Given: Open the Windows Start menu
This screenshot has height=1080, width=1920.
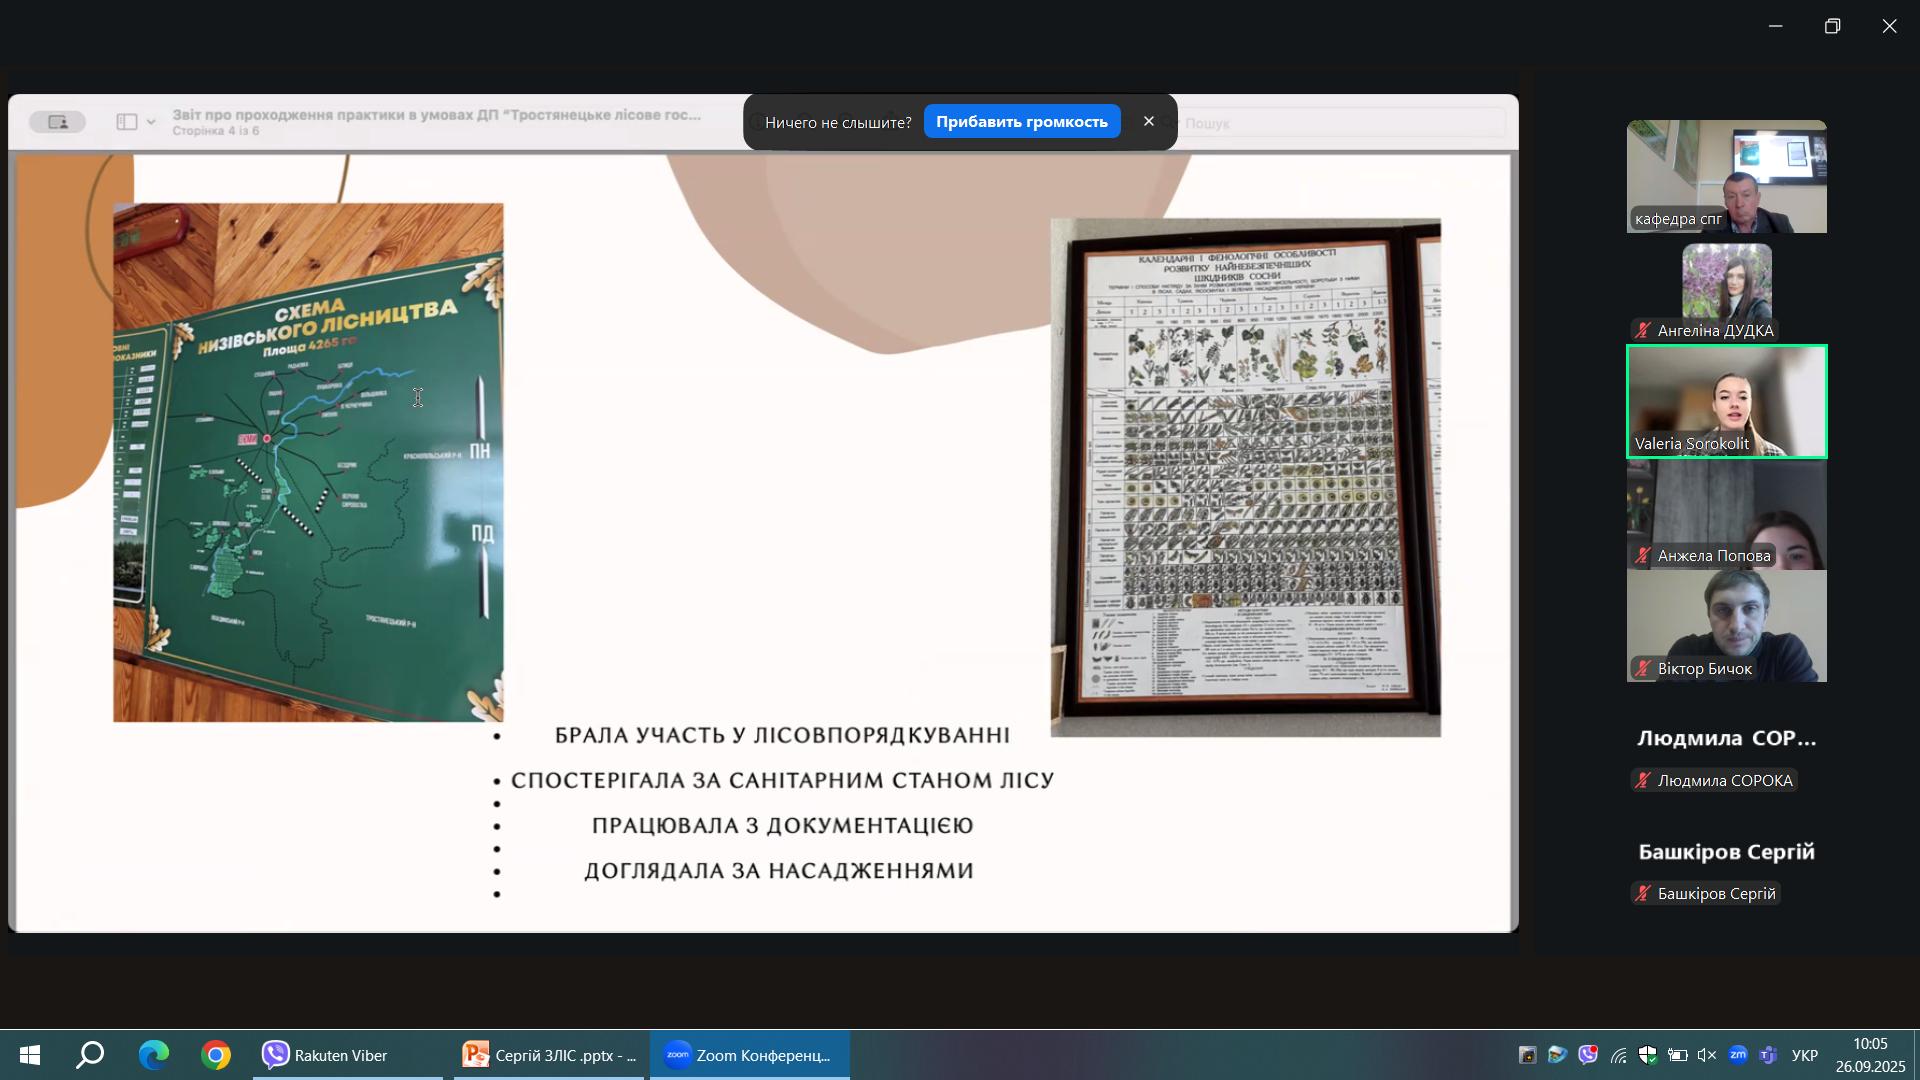Looking at the screenshot, I should [x=29, y=1055].
